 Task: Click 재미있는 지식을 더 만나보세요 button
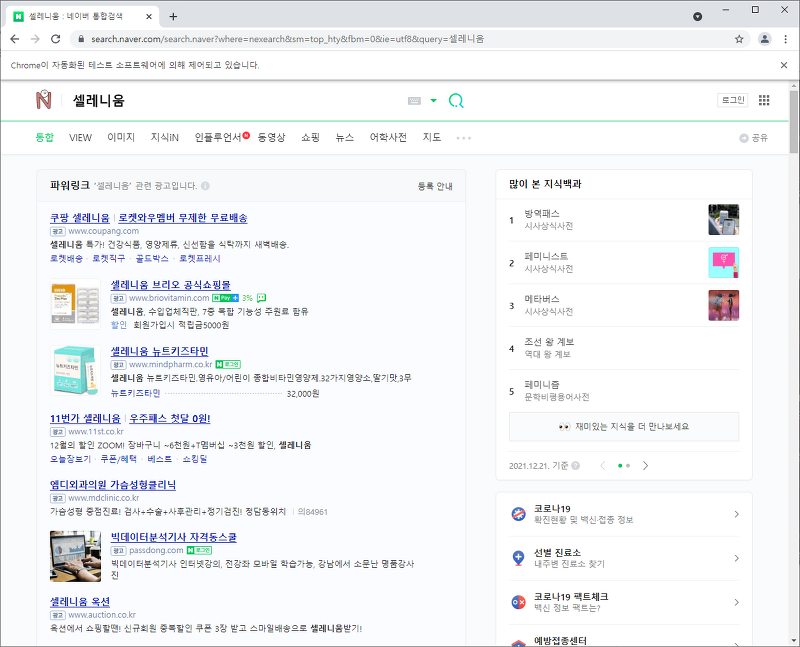click(623, 427)
